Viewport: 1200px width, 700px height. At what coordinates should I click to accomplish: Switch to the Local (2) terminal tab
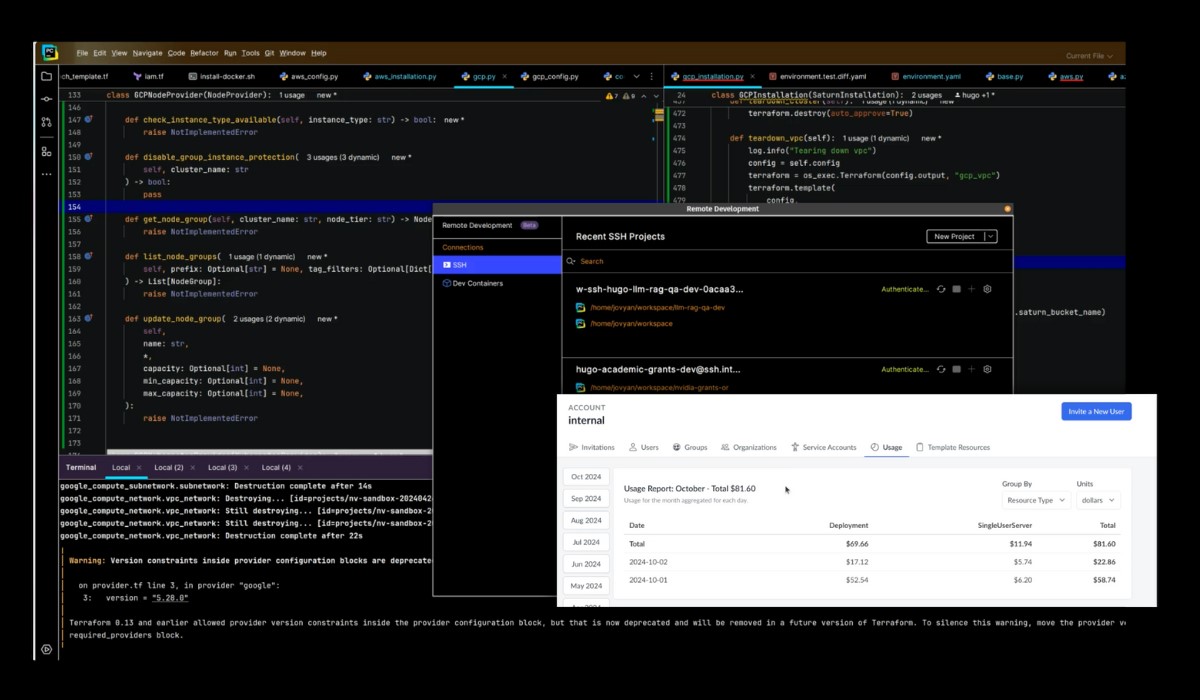(x=167, y=467)
